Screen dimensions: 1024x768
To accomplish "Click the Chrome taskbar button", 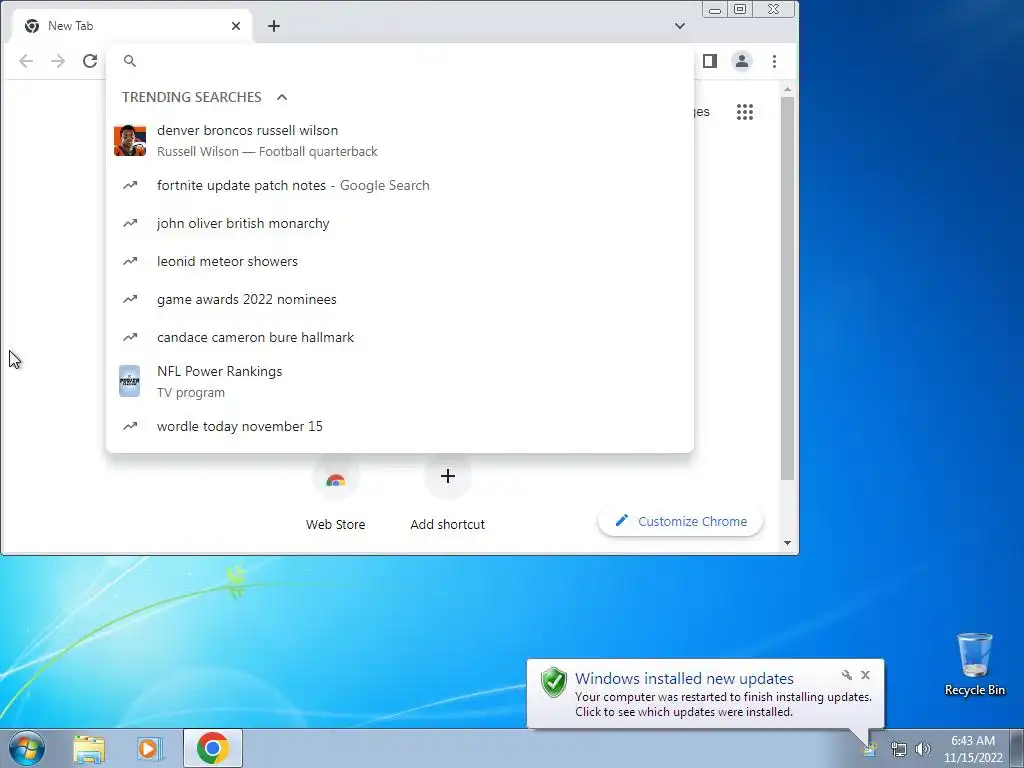I will (213, 748).
